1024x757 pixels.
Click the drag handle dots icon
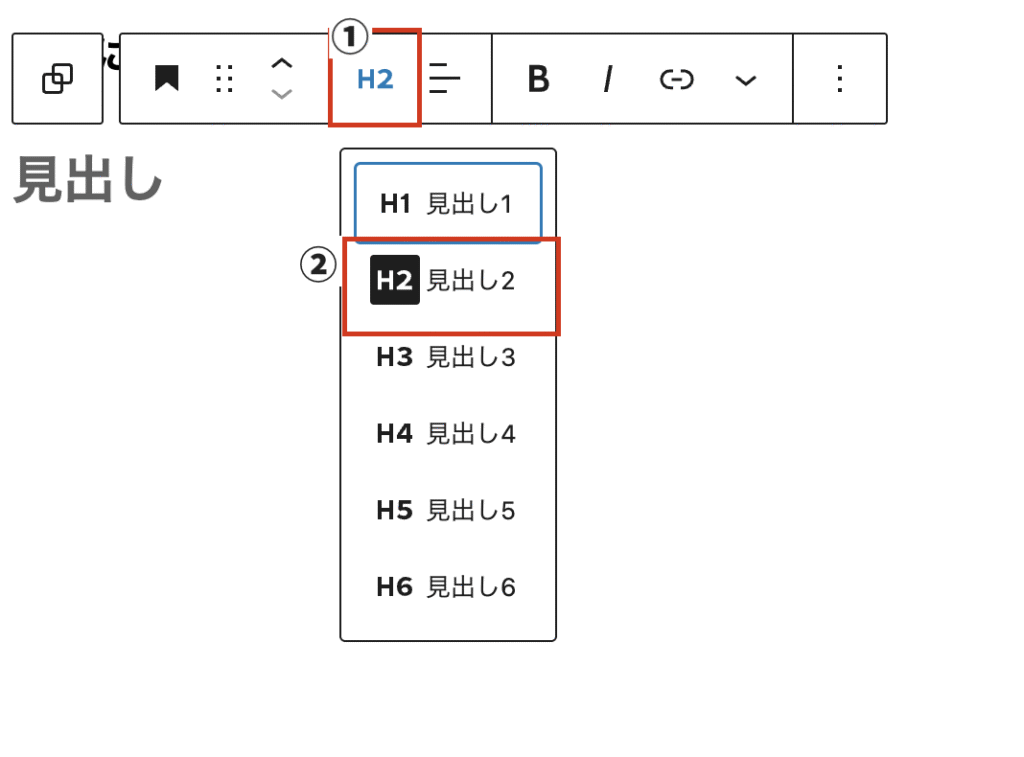[x=225, y=79]
